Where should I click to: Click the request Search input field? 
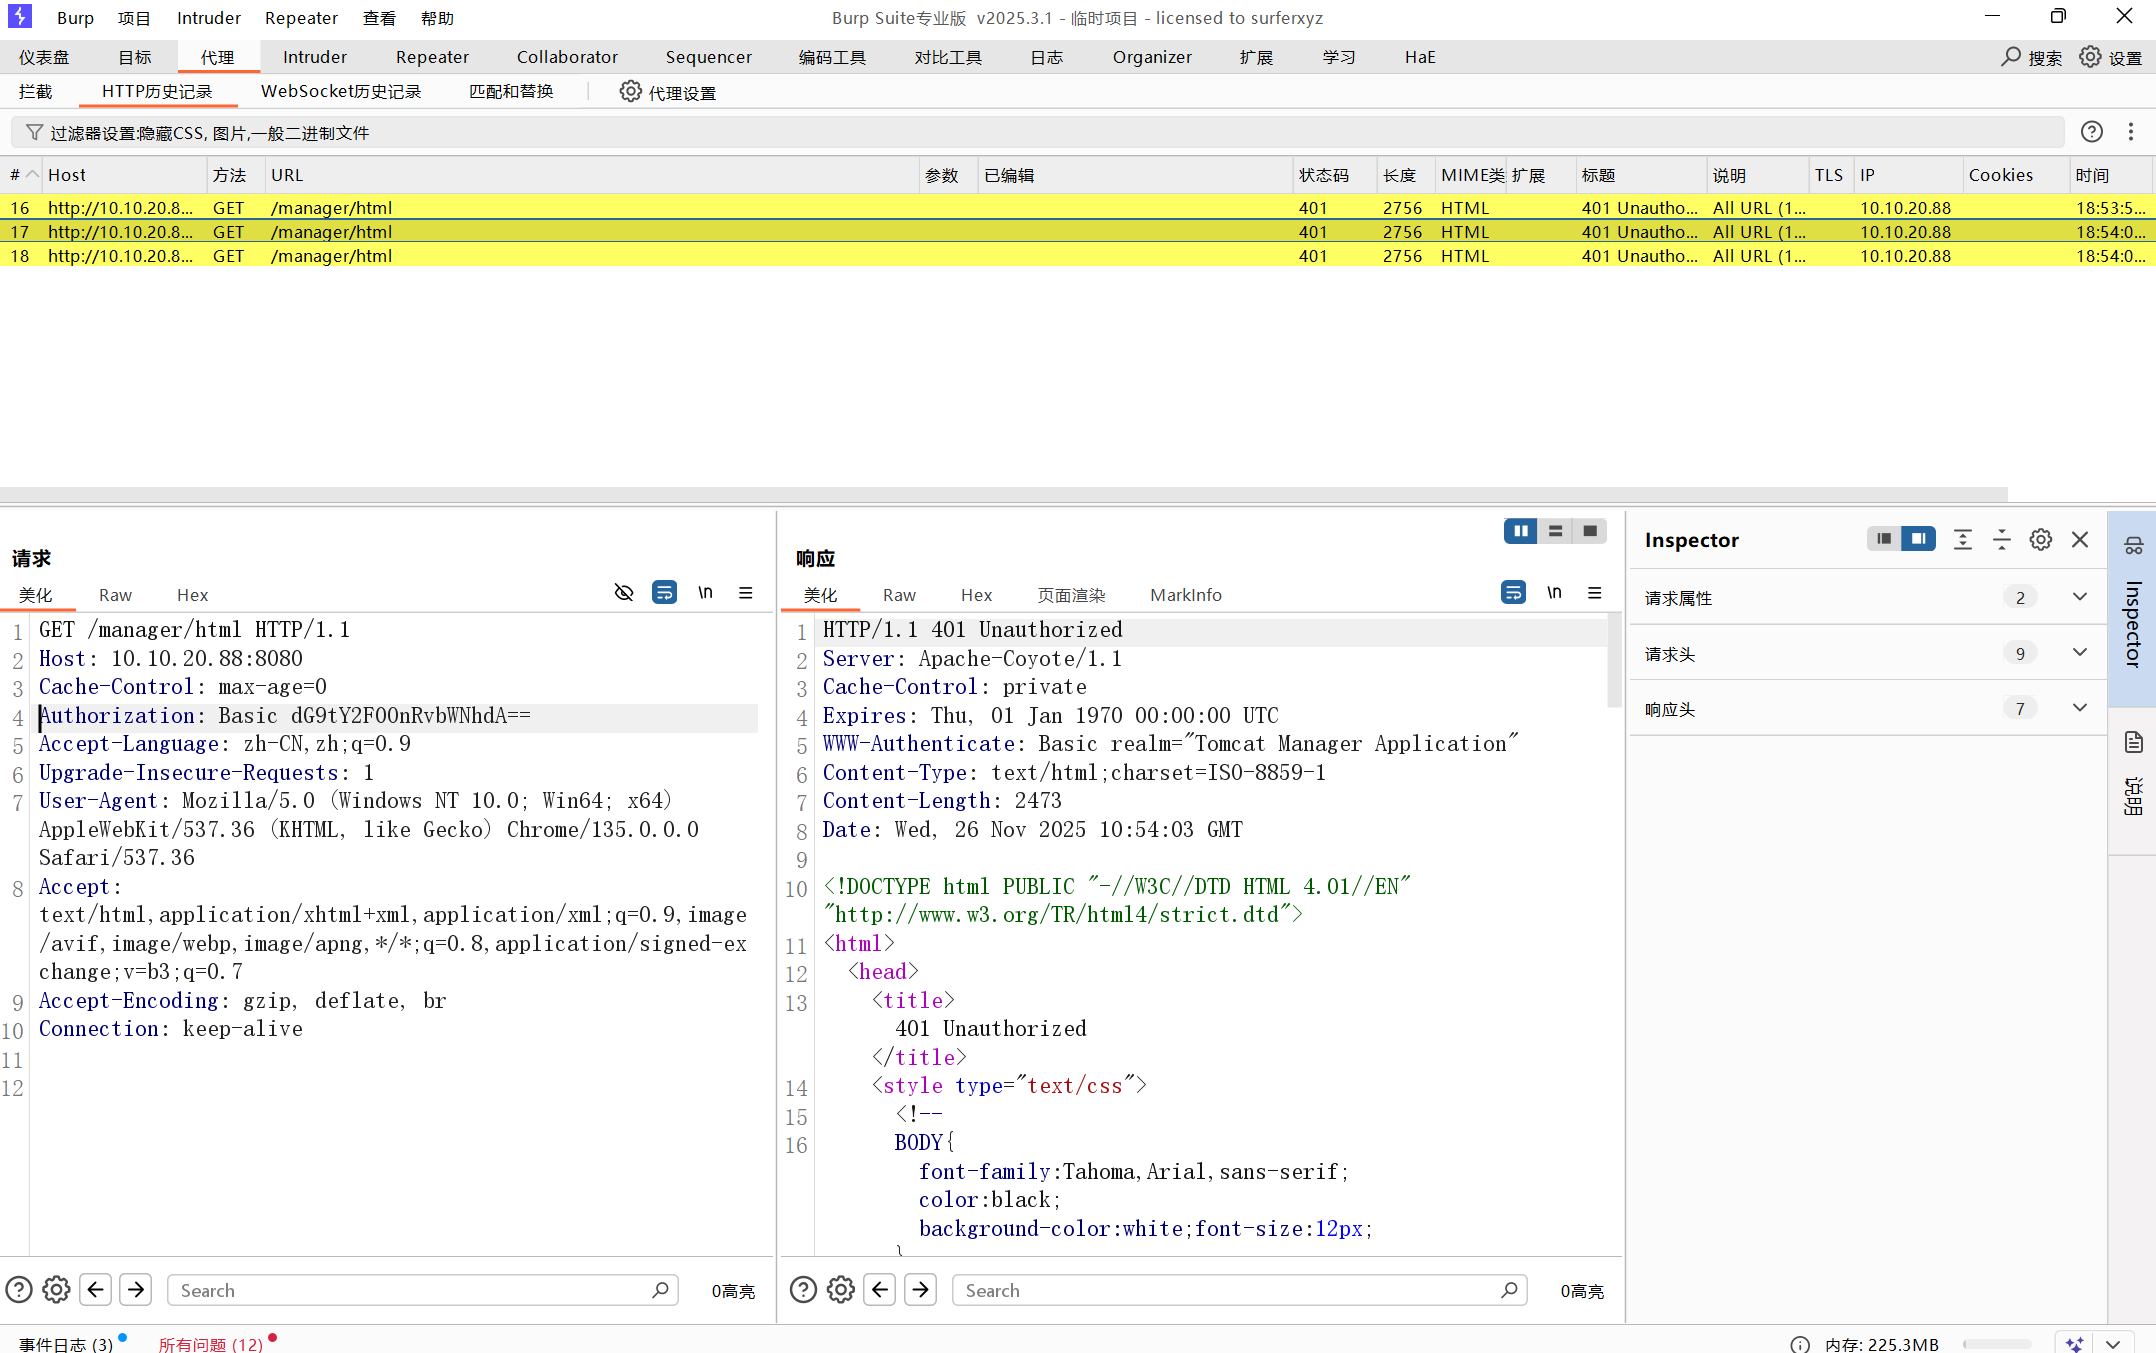tap(410, 1290)
